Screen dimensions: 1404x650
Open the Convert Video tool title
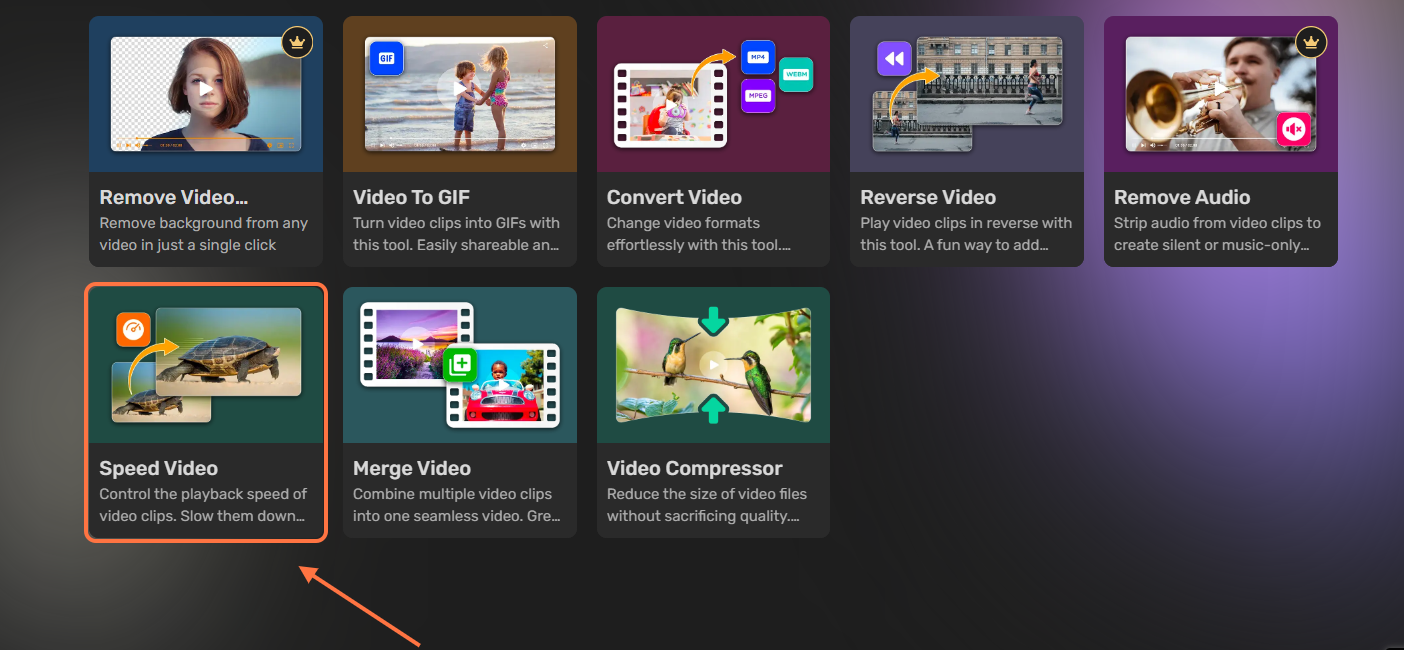[674, 197]
